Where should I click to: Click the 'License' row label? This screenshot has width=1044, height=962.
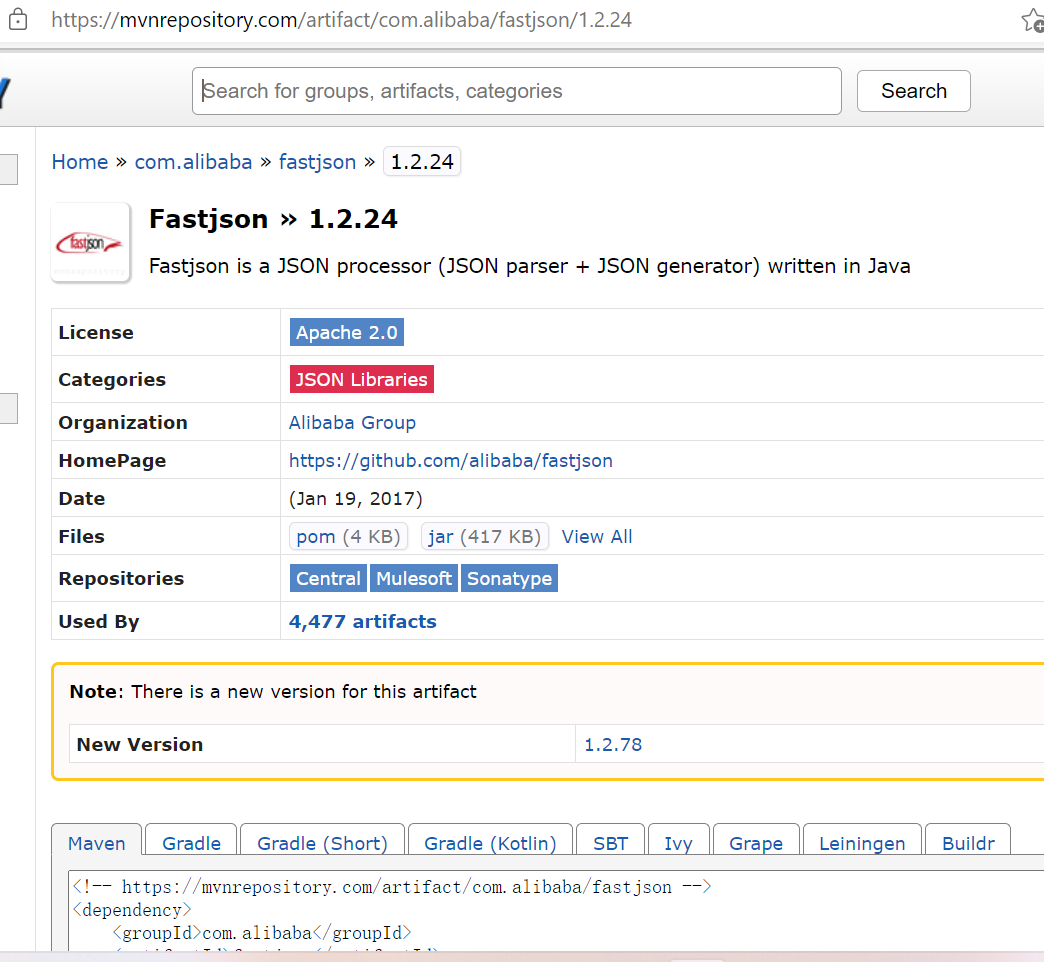(96, 332)
